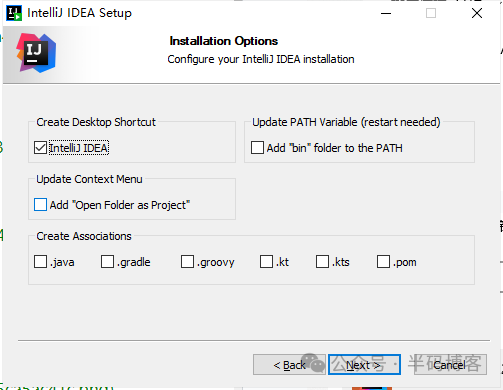Click the installer icon in title bar
The image size is (503, 390).
pyautogui.click(x=14, y=13)
